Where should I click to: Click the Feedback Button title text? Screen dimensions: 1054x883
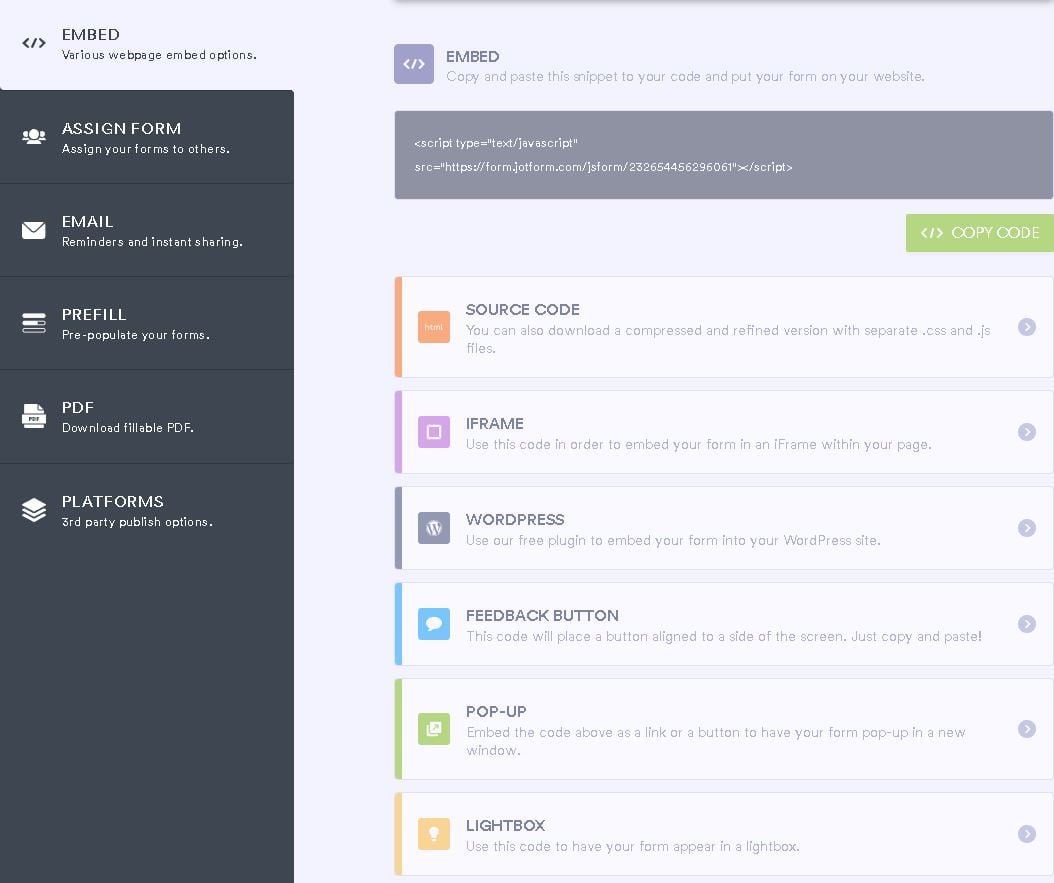(542, 616)
